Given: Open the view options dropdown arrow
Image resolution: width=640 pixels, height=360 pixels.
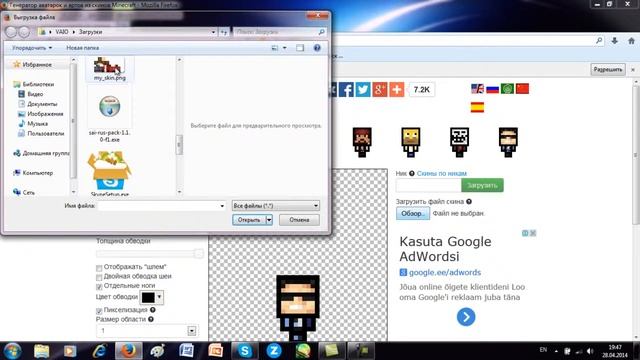Looking at the screenshot, I should point(284,48).
